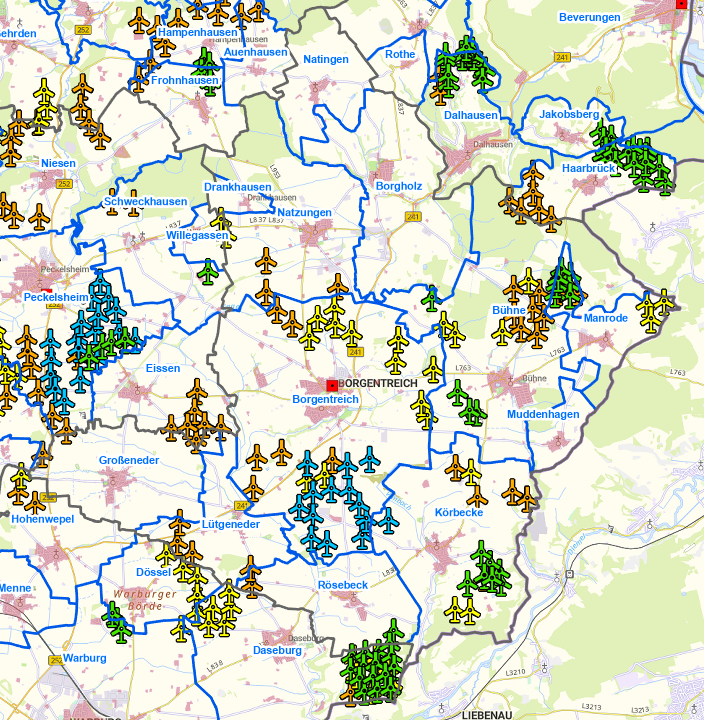
Task: Select the lone cyan turbine east of Rösebeck cluster
Action: click(x=388, y=520)
